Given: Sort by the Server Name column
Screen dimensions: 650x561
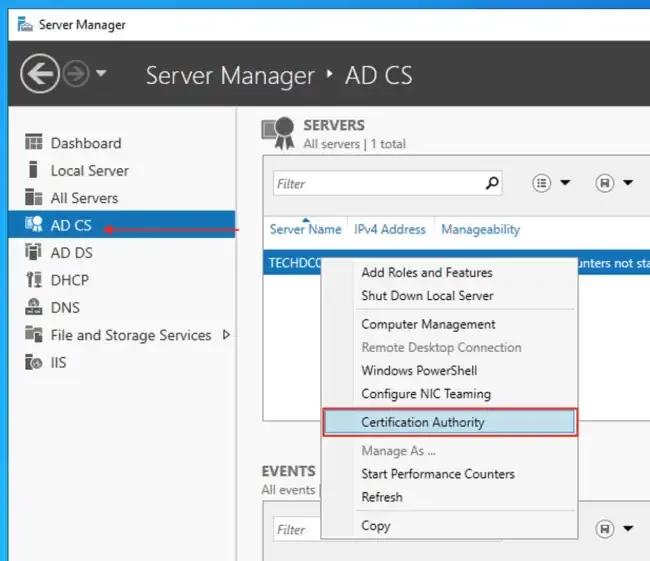Looking at the screenshot, I should click(x=306, y=229).
